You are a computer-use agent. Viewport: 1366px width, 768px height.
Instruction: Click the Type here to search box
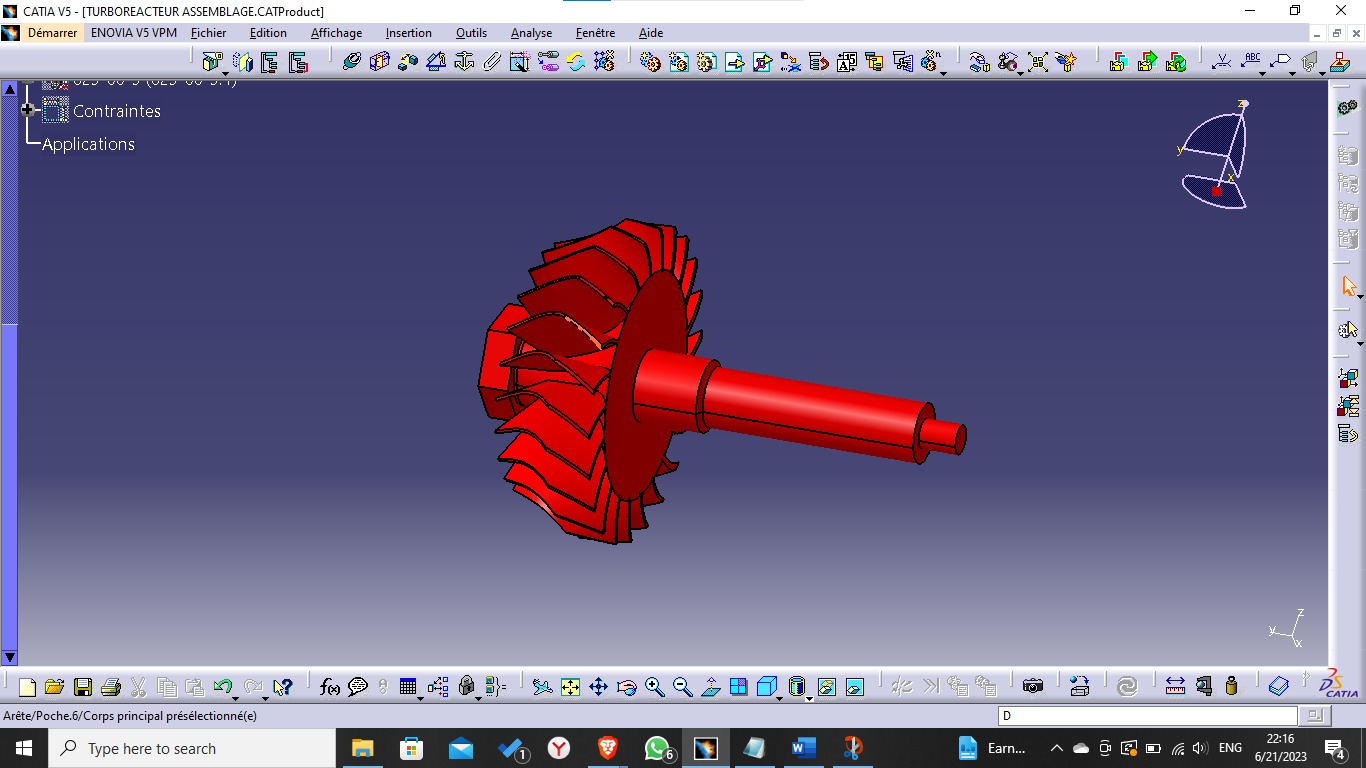coord(191,748)
